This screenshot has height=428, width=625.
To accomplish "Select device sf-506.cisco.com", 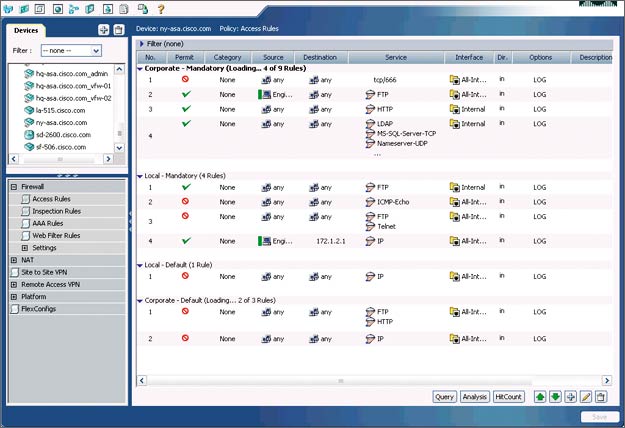I will coord(61,147).
